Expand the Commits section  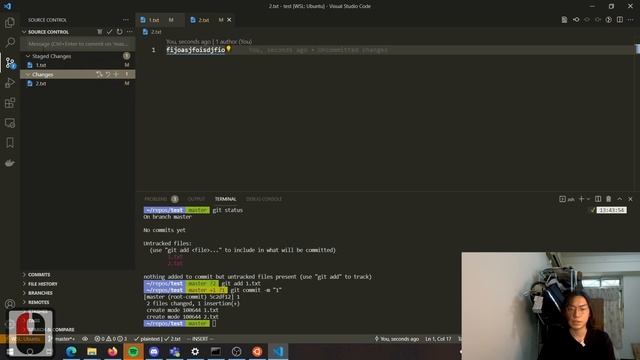pos(24,275)
